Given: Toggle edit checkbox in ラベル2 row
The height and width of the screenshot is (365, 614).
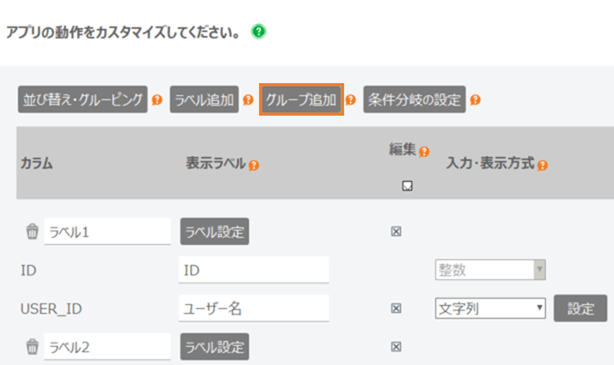Looking at the screenshot, I should [396, 347].
